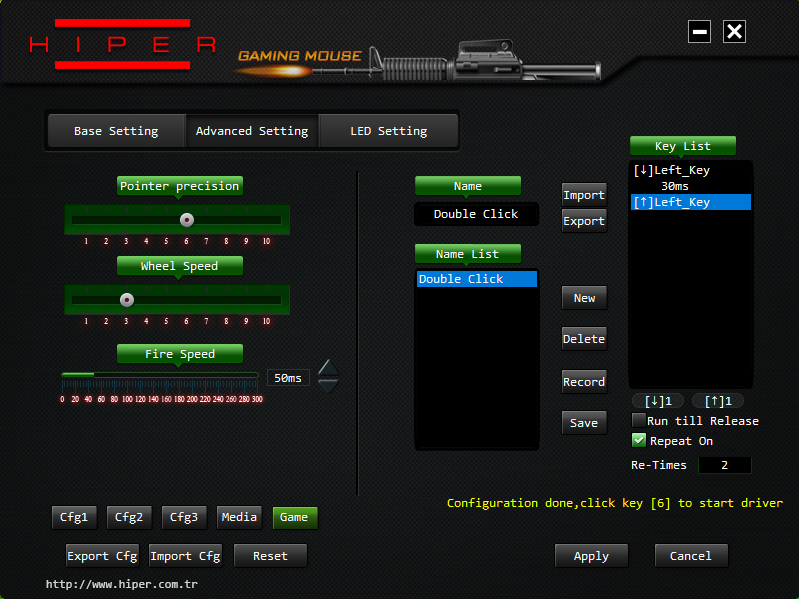Select the 30ms delay entry
This screenshot has width=799, height=601.
pyautogui.click(x=690, y=186)
